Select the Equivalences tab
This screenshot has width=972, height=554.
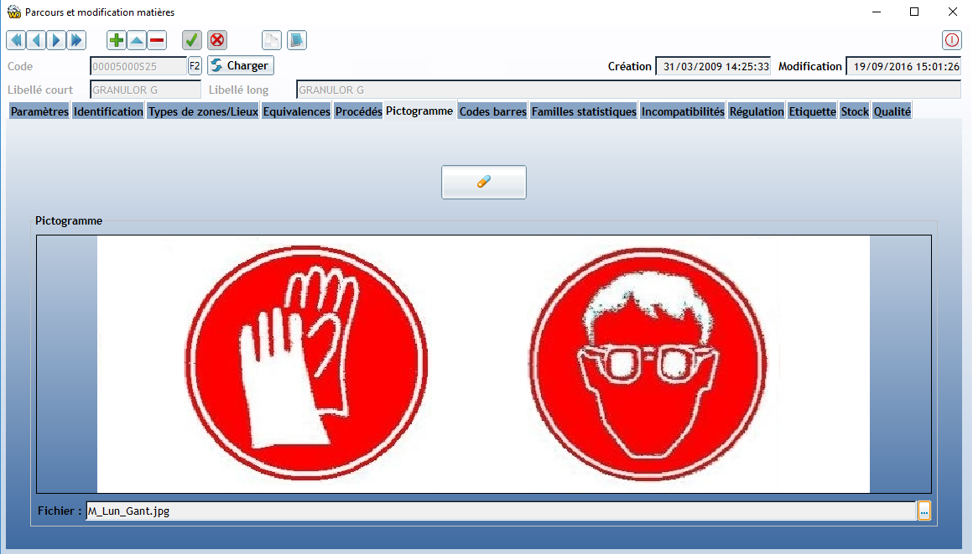pyautogui.click(x=296, y=112)
